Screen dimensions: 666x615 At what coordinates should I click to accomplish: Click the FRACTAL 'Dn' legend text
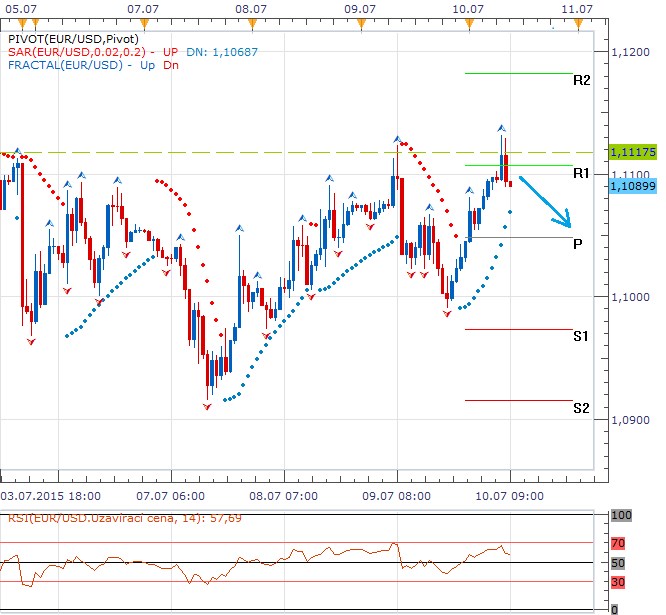coord(171,65)
